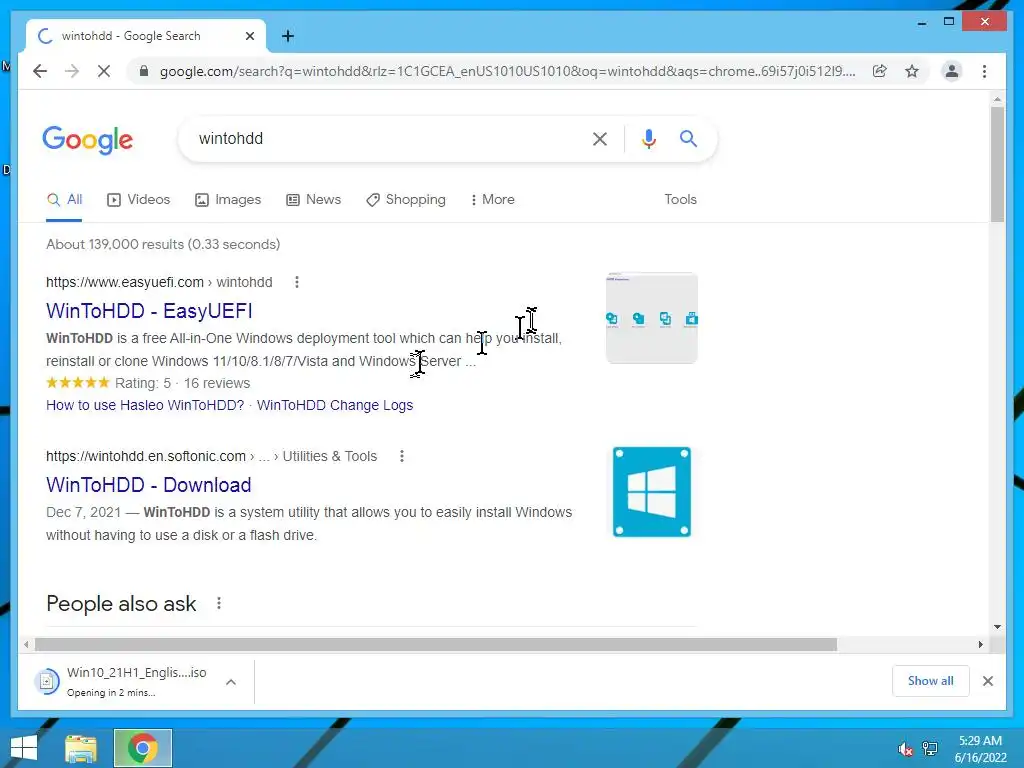This screenshot has height=768, width=1024.
Task: Click the address bar URL
Action: 507,71
